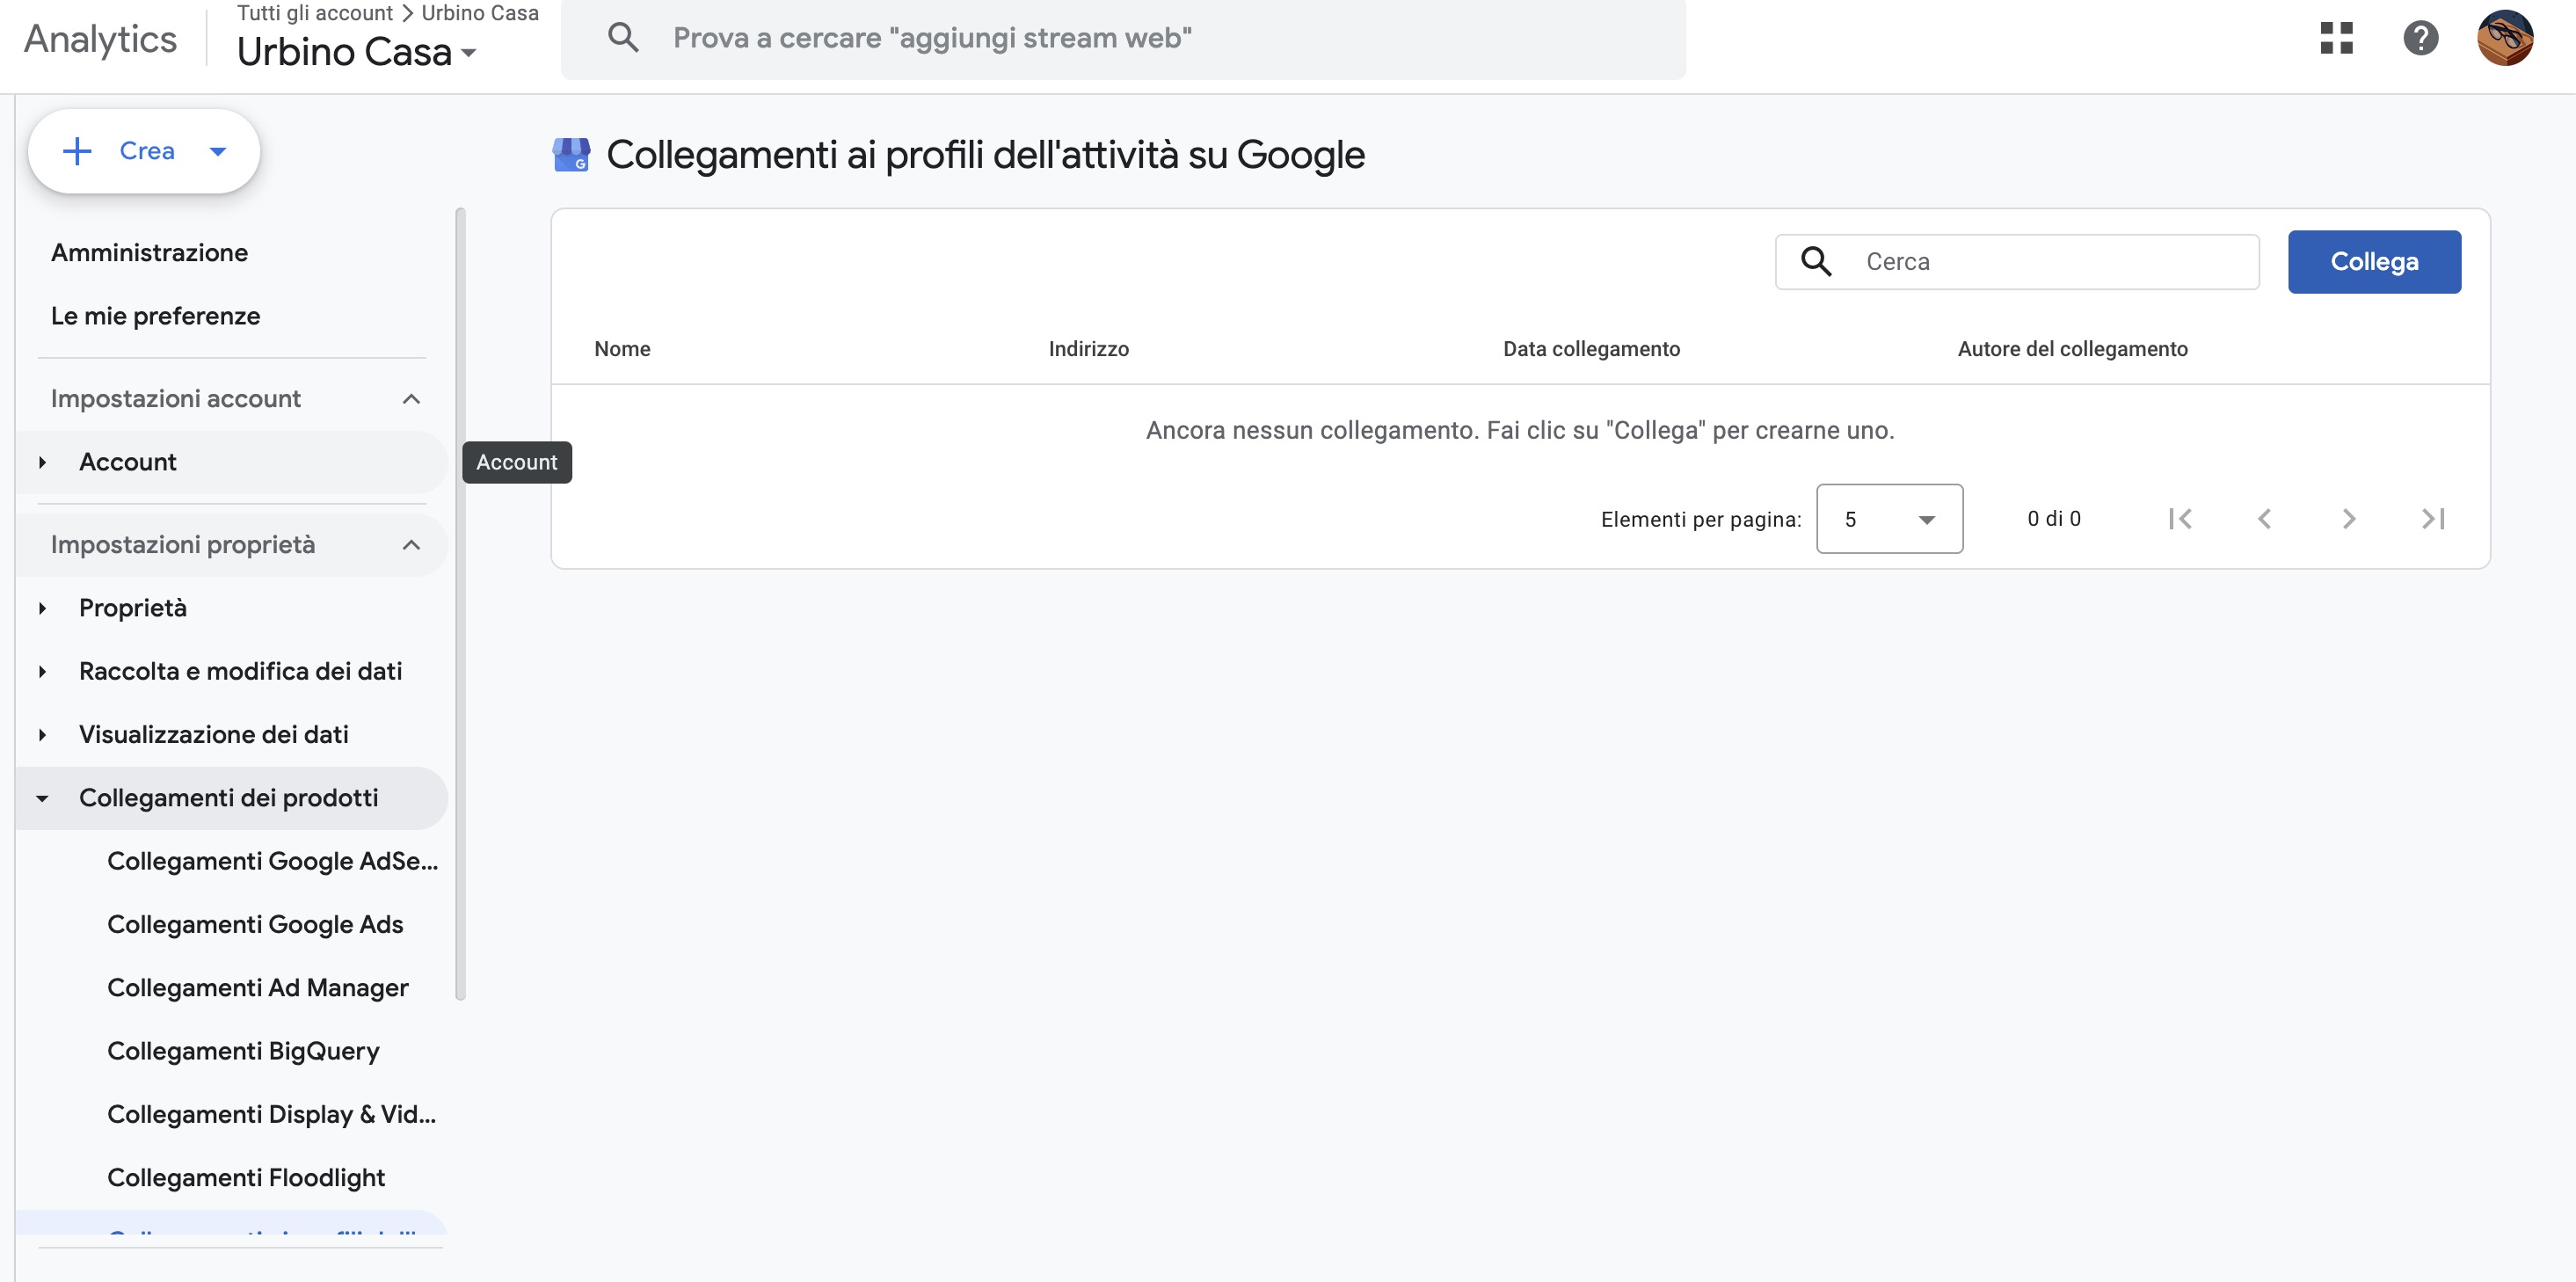Go to first page of results
The width and height of the screenshot is (2576, 1282).
2180,519
